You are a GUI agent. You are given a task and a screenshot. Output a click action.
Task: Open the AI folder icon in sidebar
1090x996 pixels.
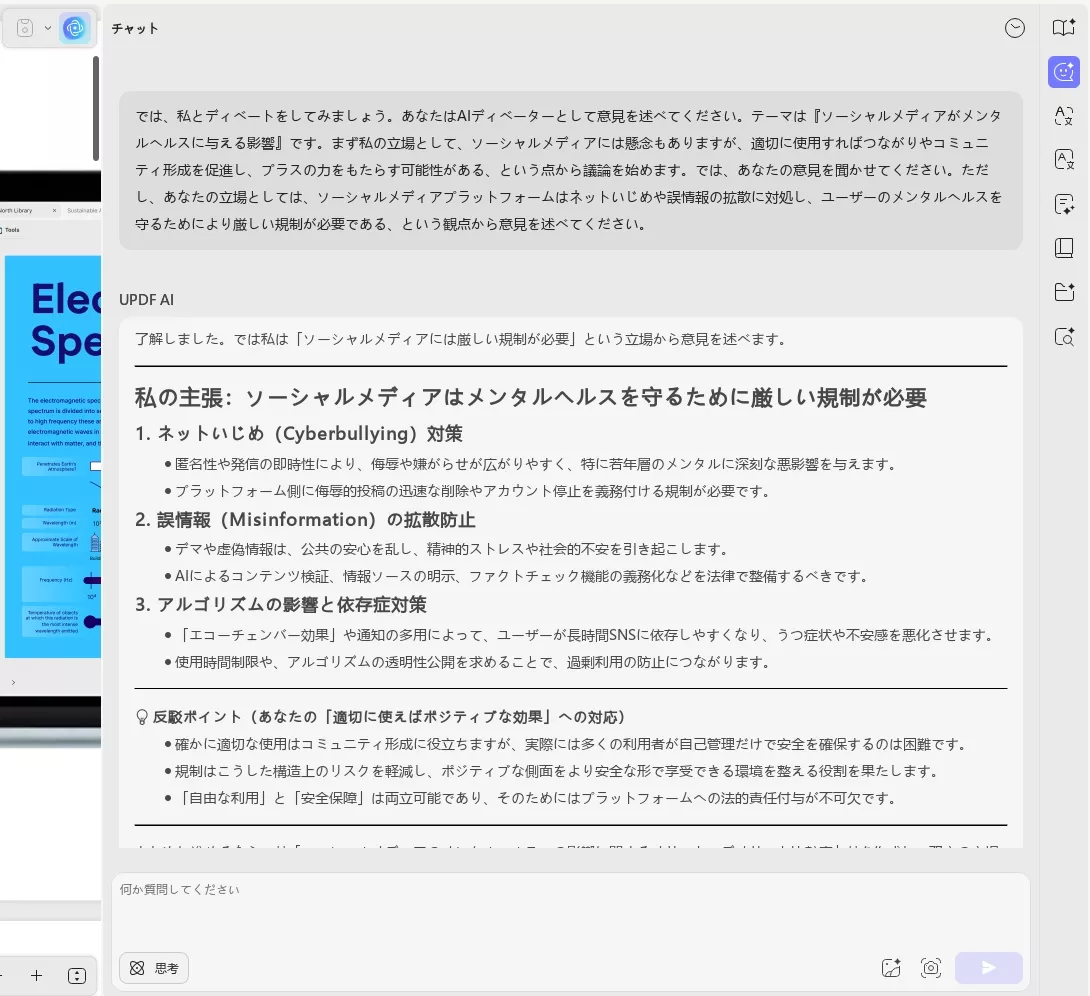pos(1064,292)
